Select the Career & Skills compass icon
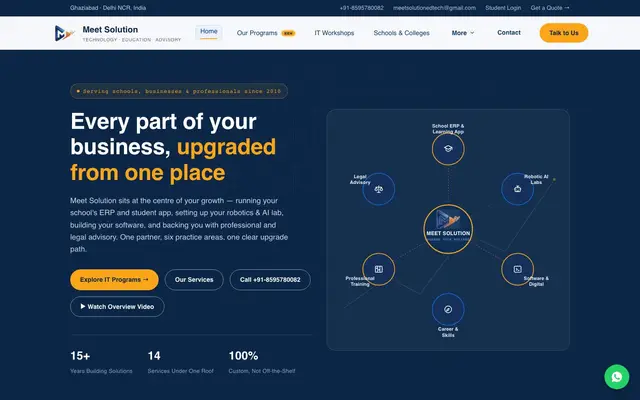This screenshot has width=640, height=400. (x=448, y=309)
